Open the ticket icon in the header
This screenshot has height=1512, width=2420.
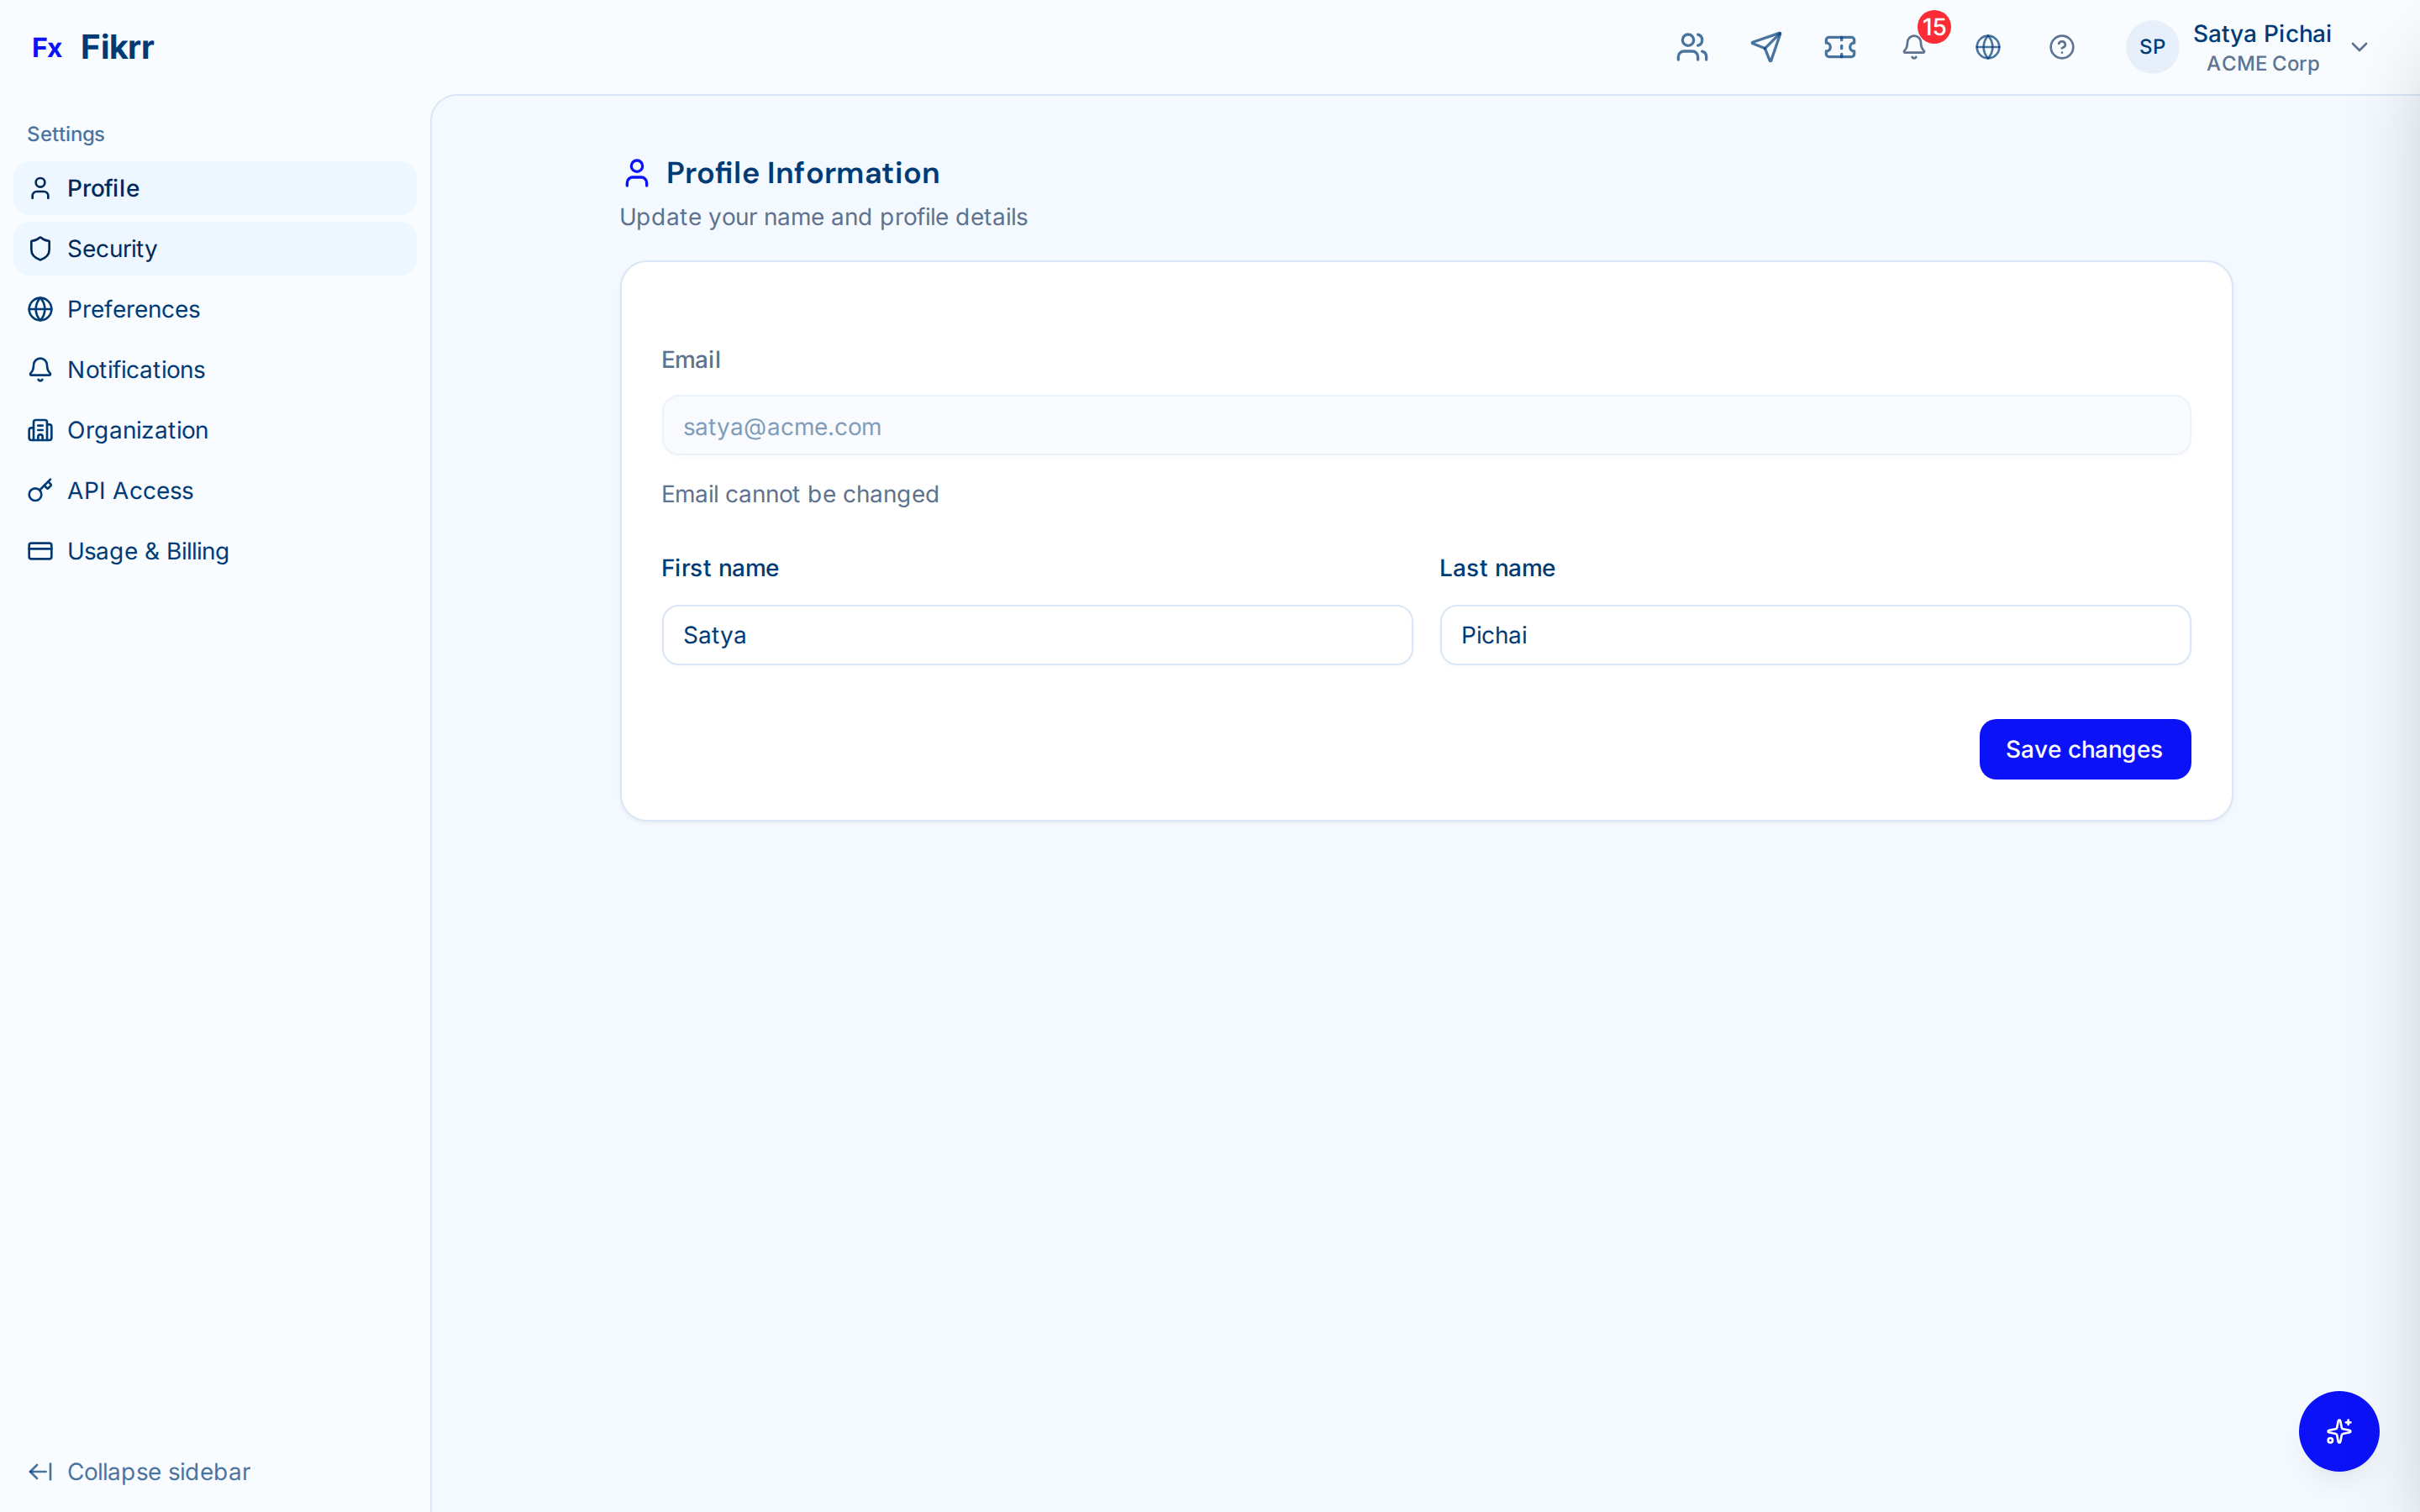1840,47
